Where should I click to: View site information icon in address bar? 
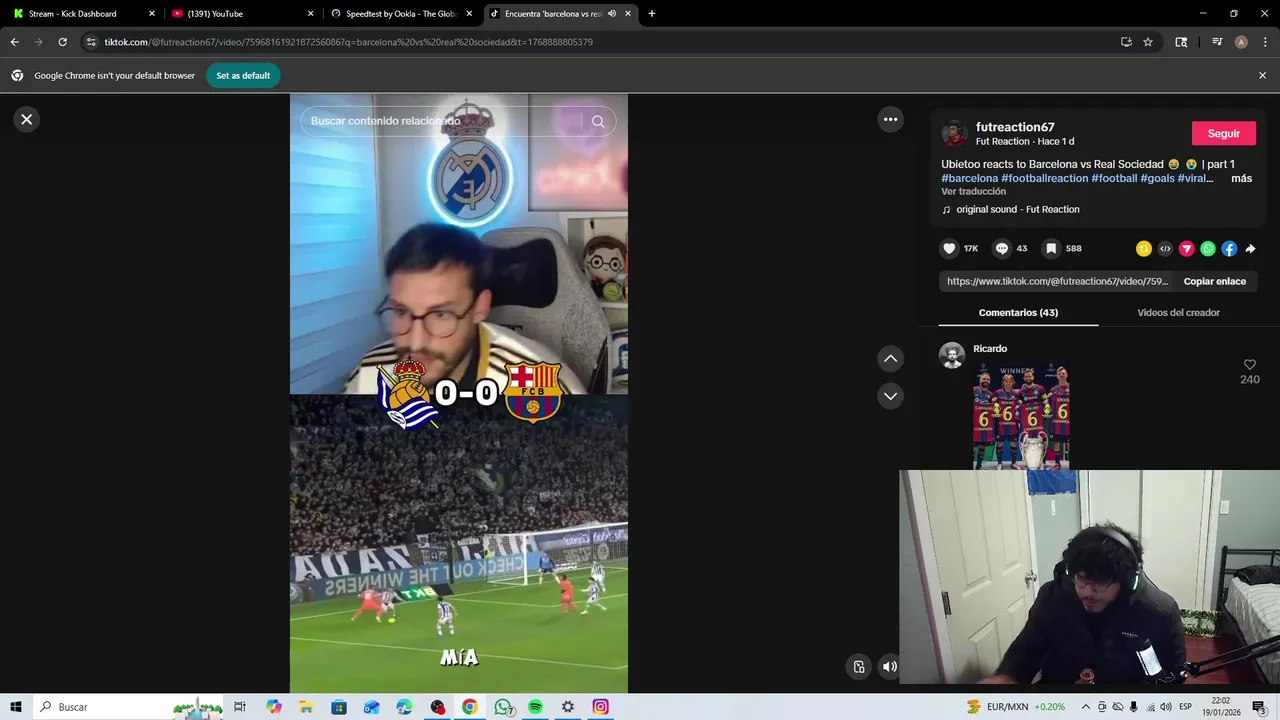91,42
